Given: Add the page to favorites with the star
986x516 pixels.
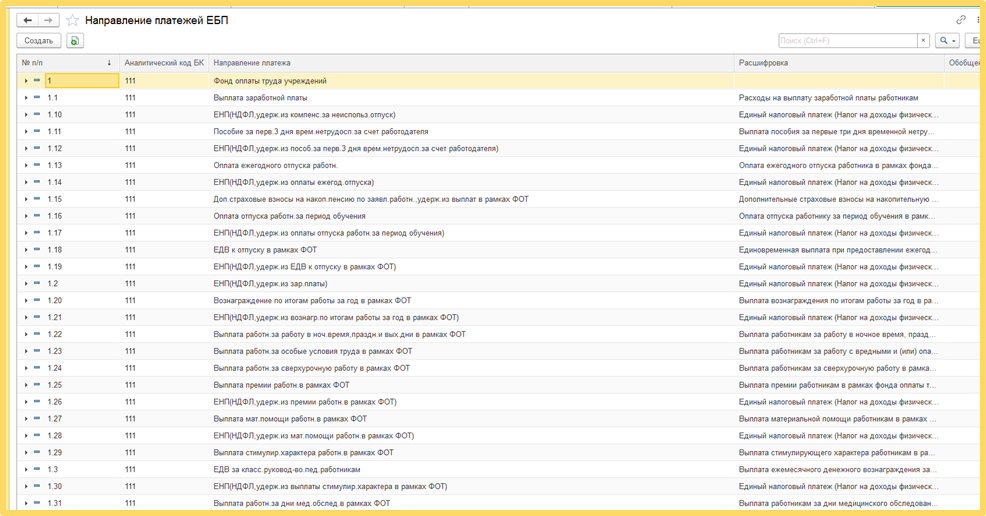Looking at the screenshot, I should [73, 20].
